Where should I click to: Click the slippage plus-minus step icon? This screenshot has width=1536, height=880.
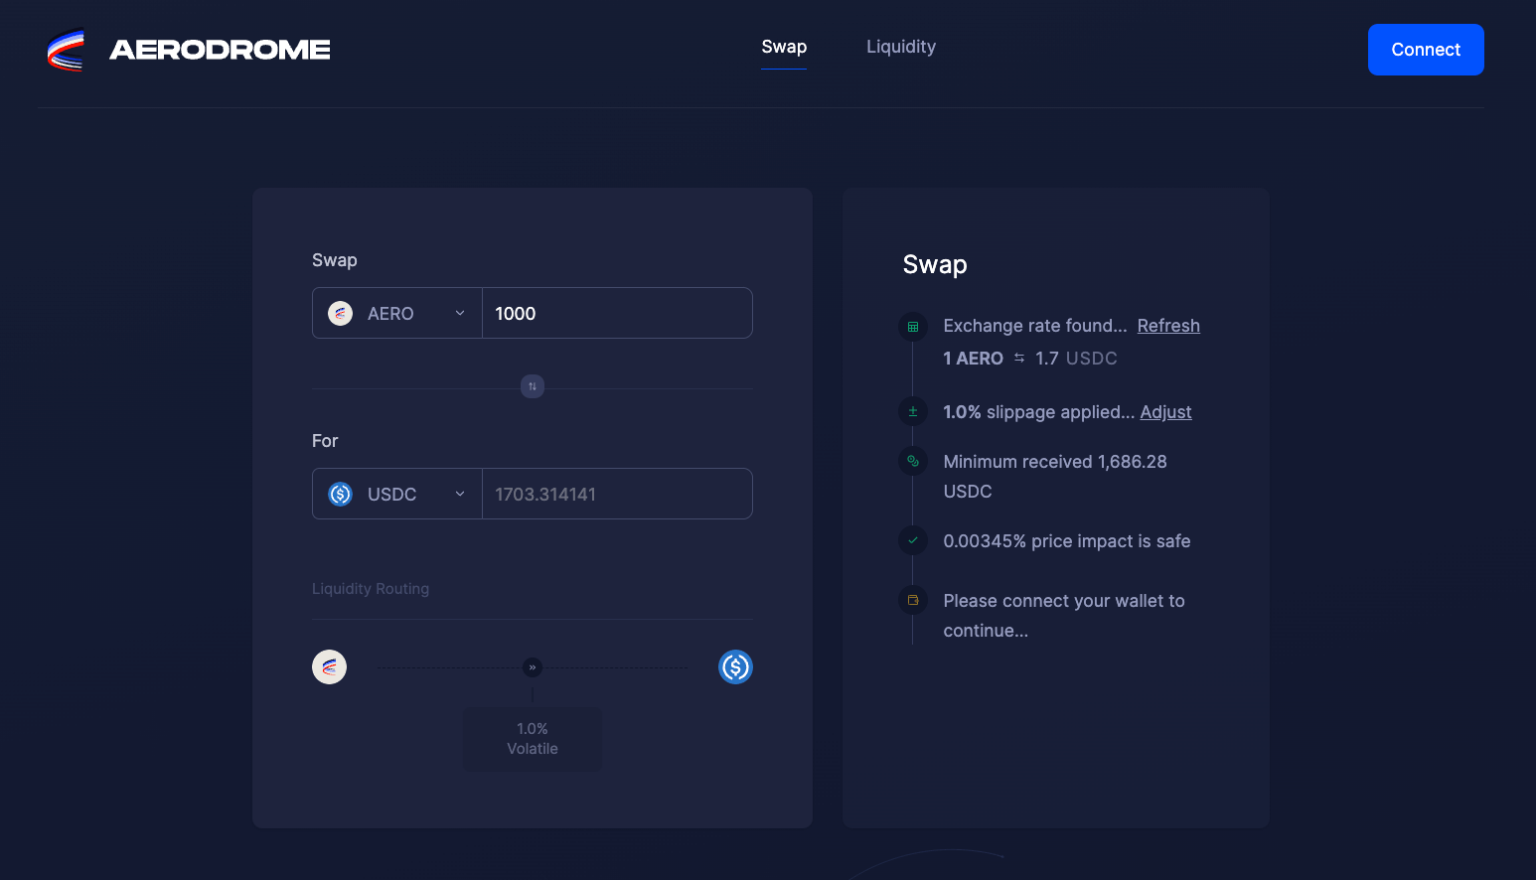tap(912, 412)
